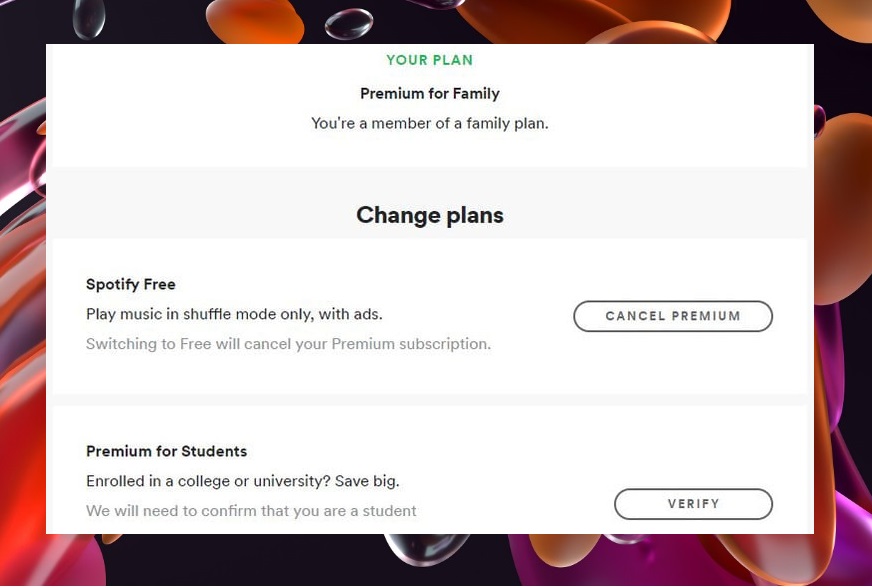Image resolution: width=872 pixels, height=588 pixels.
Task: Click the college enrollment savings text
Action: 242,480
